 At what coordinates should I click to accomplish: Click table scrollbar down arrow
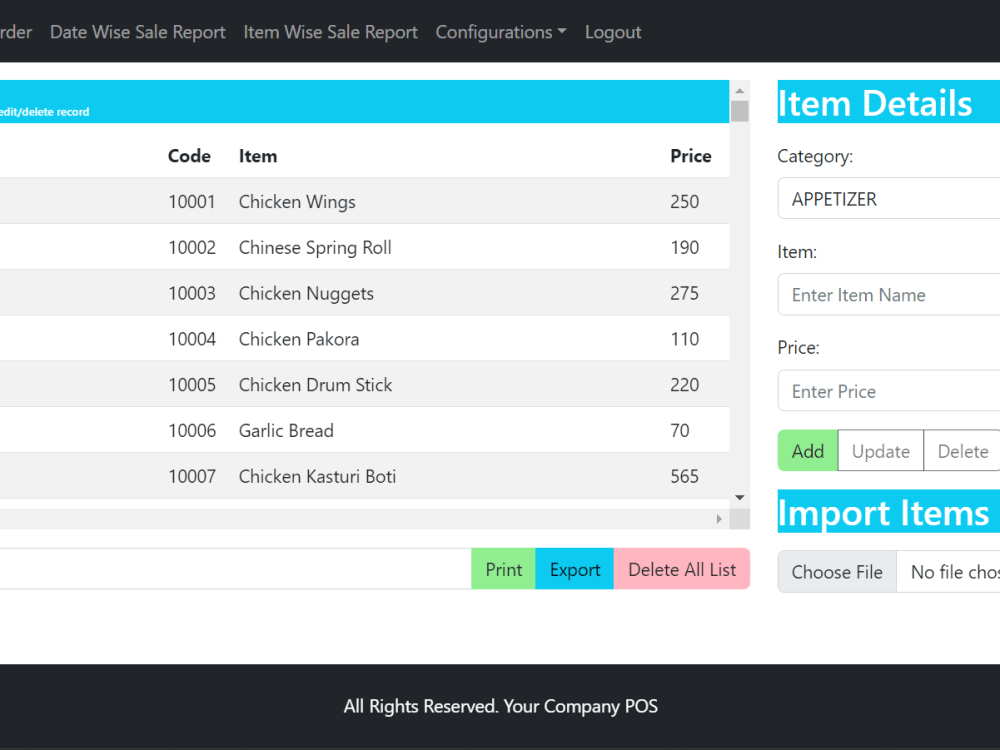740,497
